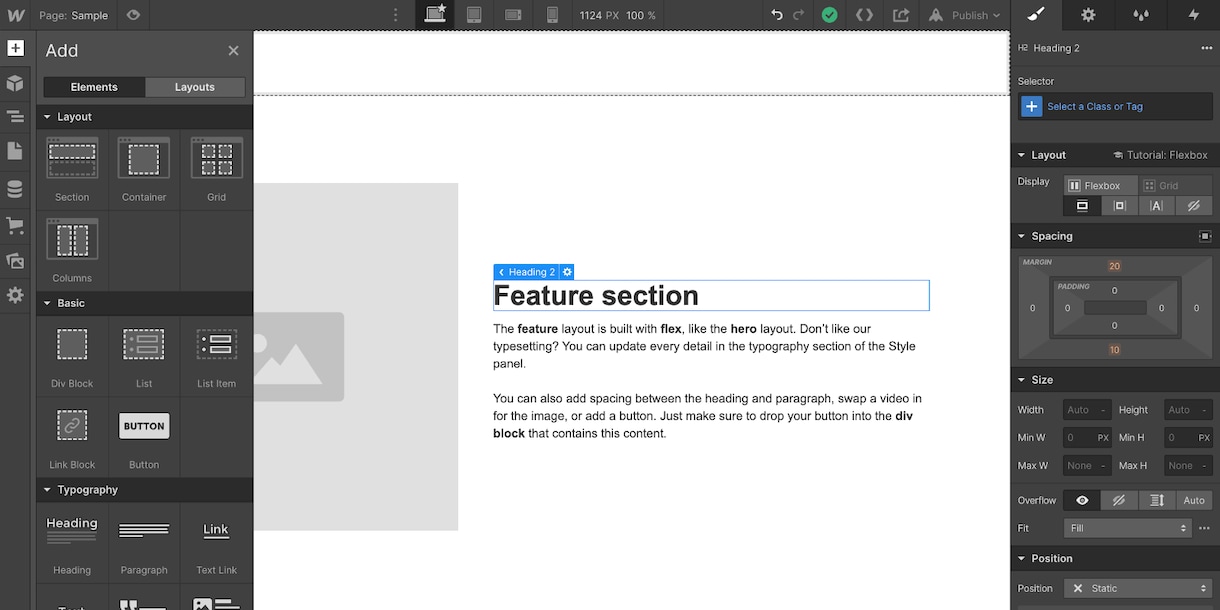The width and height of the screenshot is (1220, 610).
Task: Collapse the Typography group in Add panel
Action: (47, 490)
